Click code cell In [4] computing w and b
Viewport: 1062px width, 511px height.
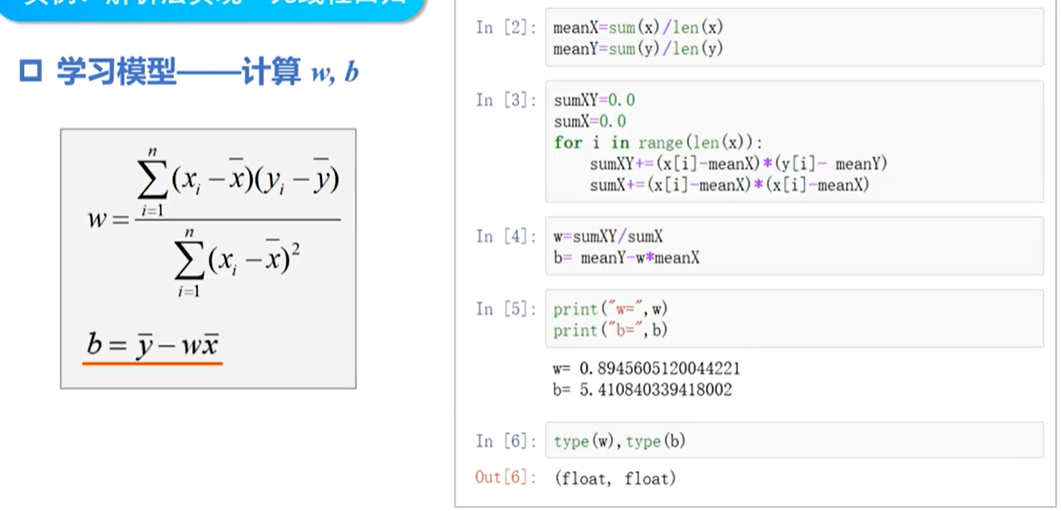point(794,246)
